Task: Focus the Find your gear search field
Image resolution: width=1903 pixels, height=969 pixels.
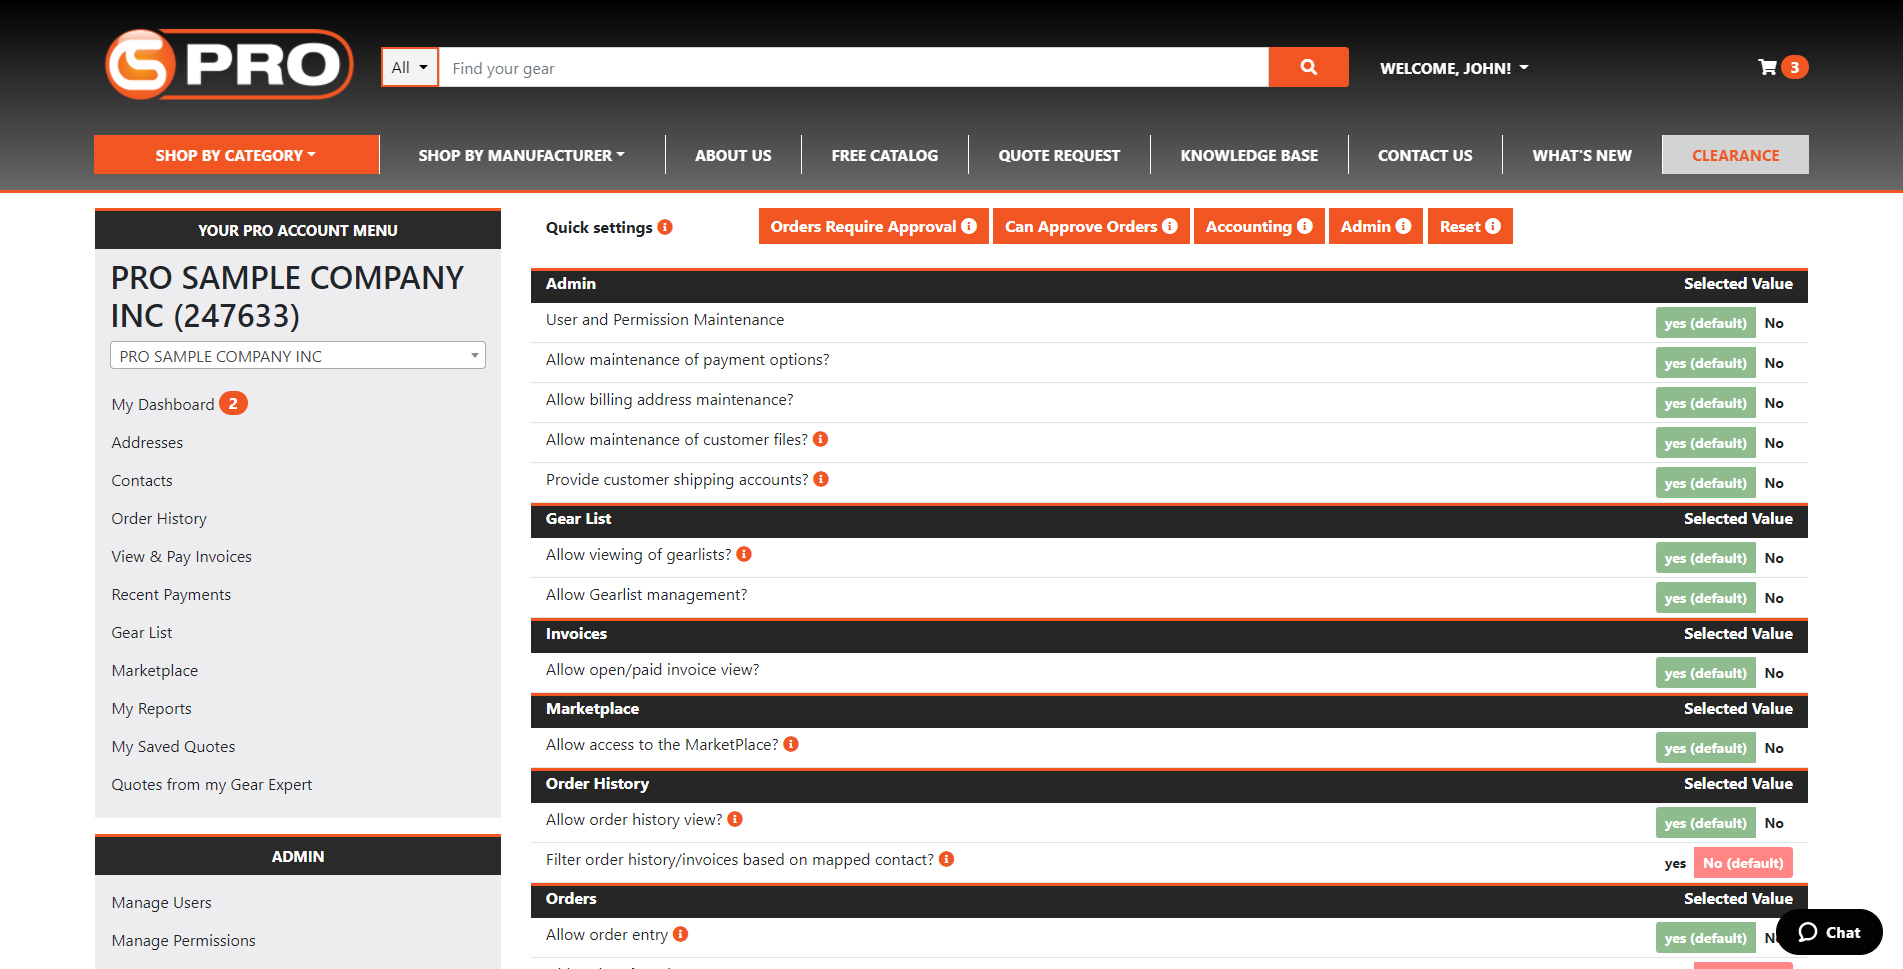Action: click(853, 67)
